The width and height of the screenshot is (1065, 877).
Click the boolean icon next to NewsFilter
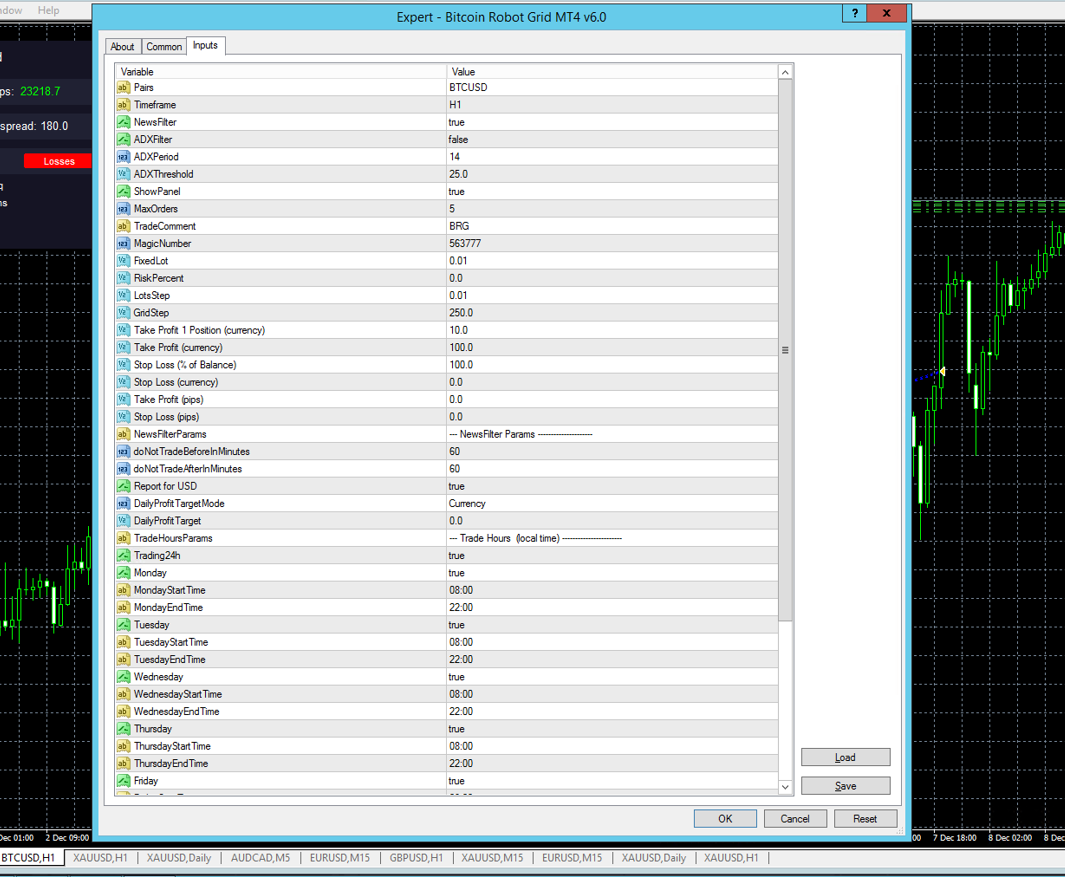[x=124, y=122]
